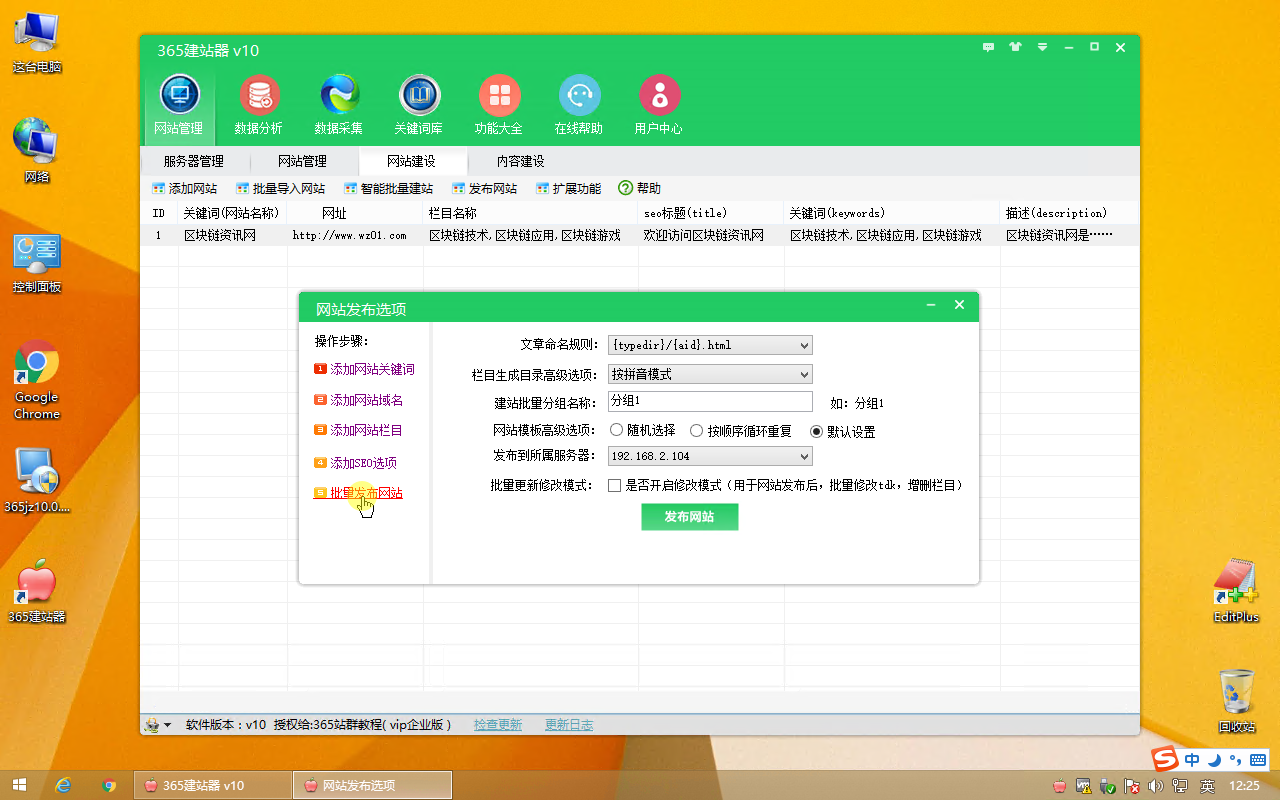Screen dimensions: 1280x800
Task: Open the 数据分析 module
Action: click(259, 105)
